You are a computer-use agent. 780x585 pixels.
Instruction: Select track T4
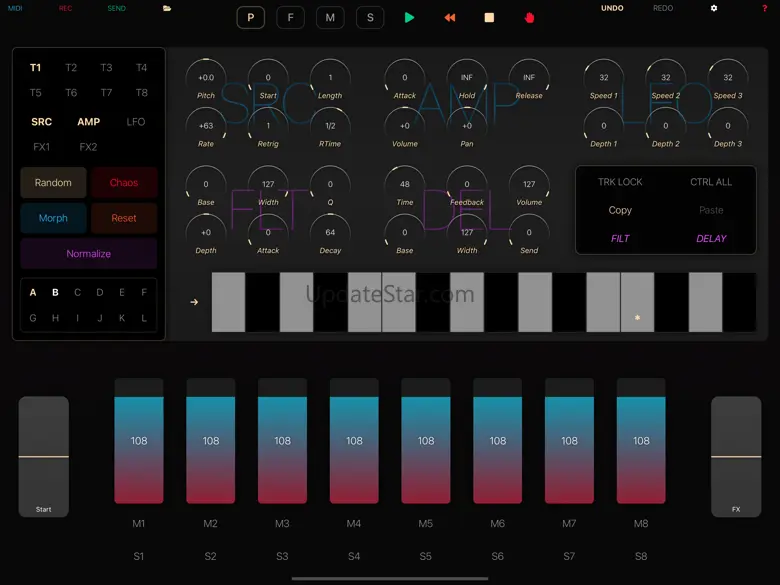(x=142, y=68)
